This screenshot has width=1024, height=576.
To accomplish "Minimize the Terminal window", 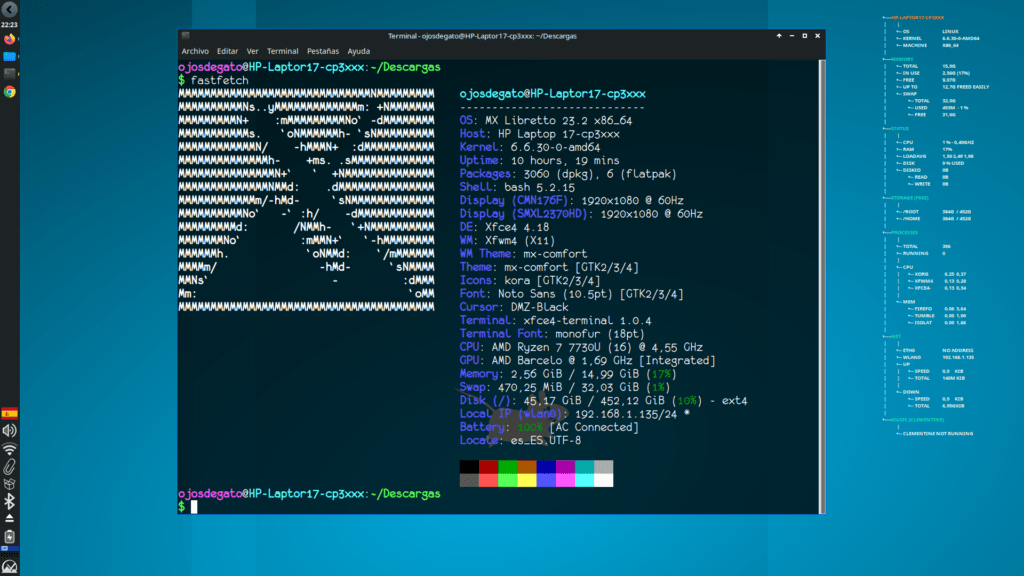I will 792,36.
